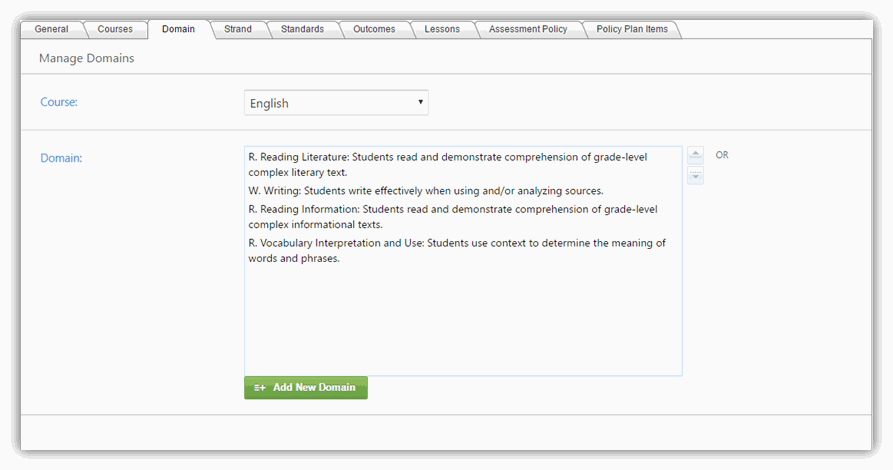Image resolution: width=893 pixels, height=470 pixels.
Task: Click the Course: field label
Action: pyautogui.click(x=59, y=102)
